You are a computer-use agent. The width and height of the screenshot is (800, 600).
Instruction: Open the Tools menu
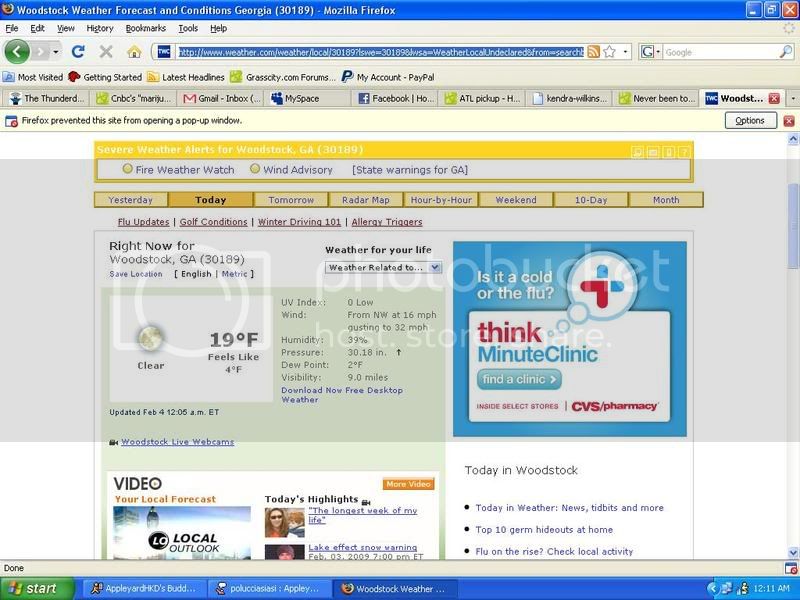188,29
